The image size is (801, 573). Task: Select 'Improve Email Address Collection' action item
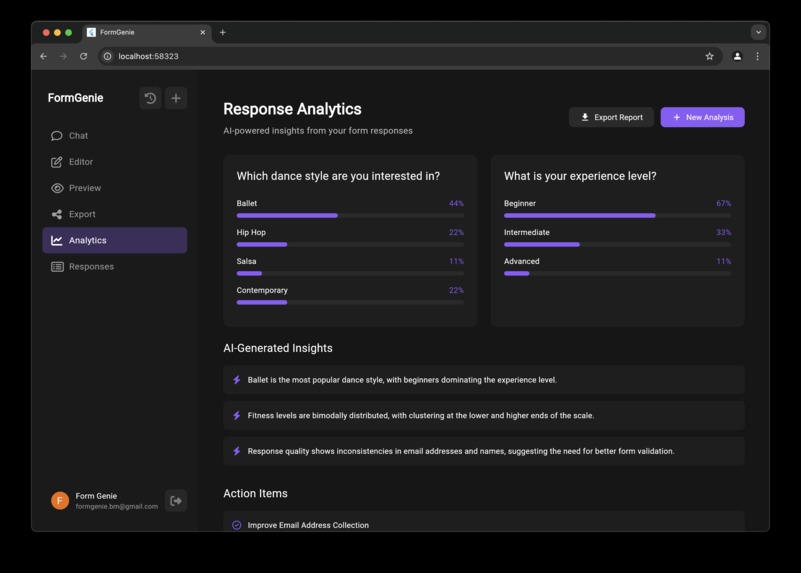pyautogui.click(x=484, y=521)
